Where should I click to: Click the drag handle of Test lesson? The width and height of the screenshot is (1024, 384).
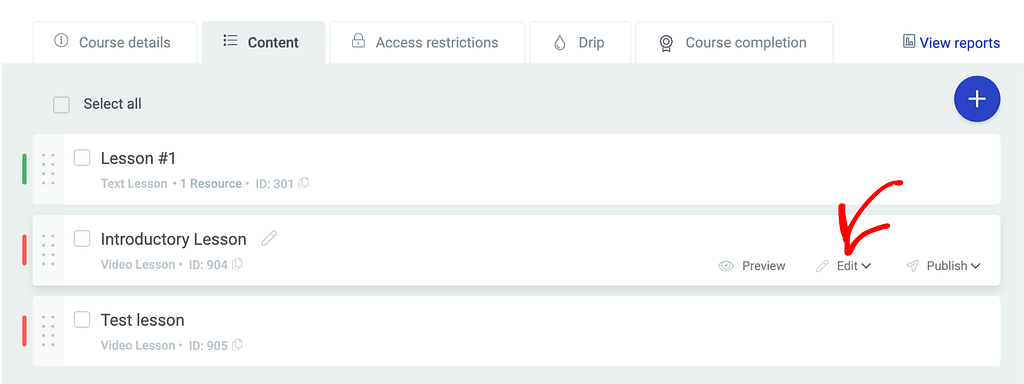click(48, 331)
